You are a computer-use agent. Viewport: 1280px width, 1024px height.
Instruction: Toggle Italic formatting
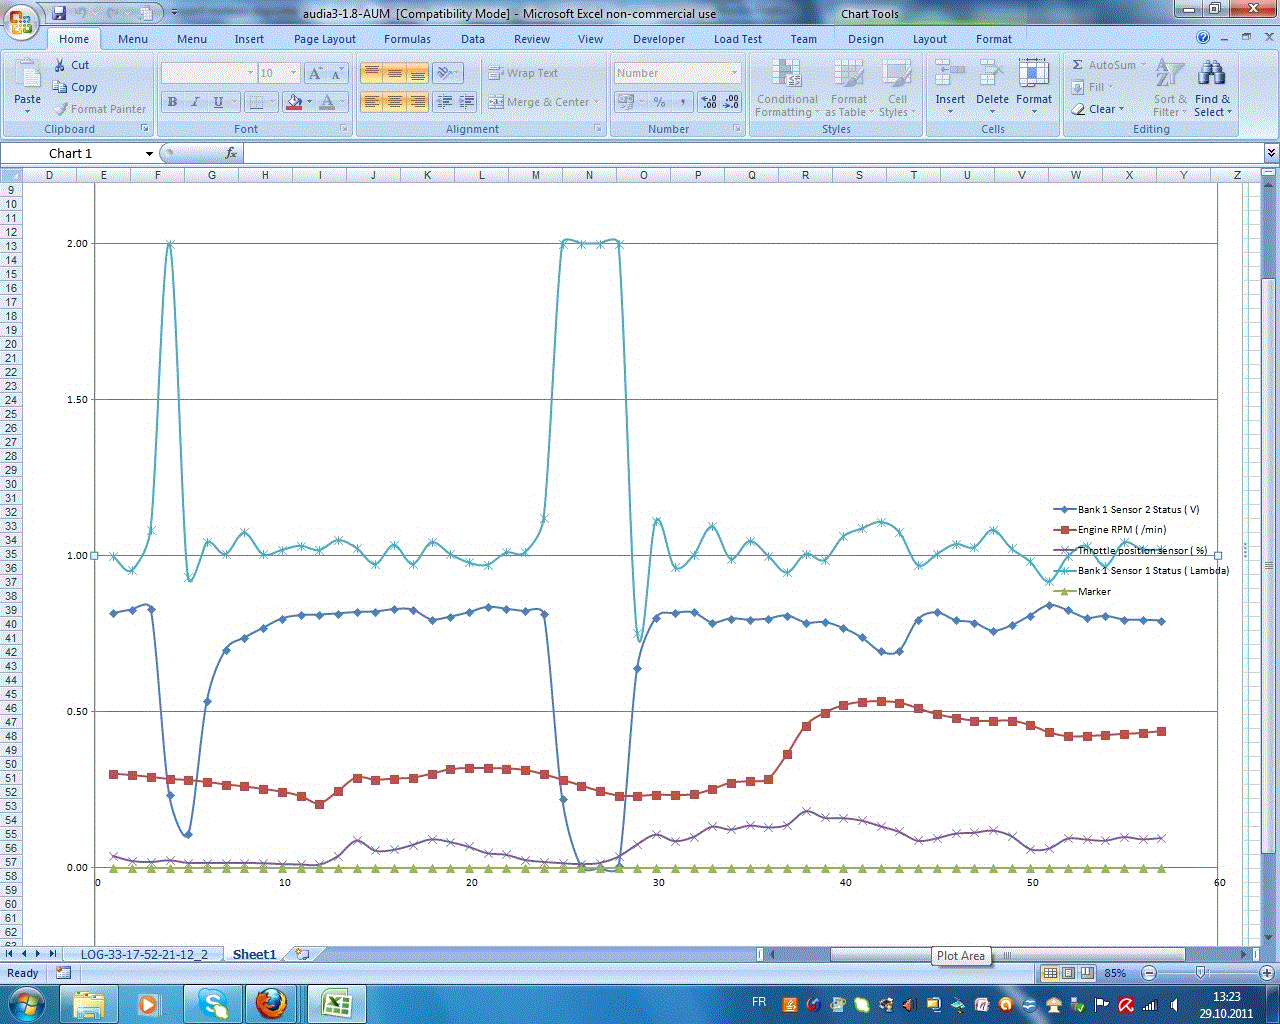tap(195, 102)
